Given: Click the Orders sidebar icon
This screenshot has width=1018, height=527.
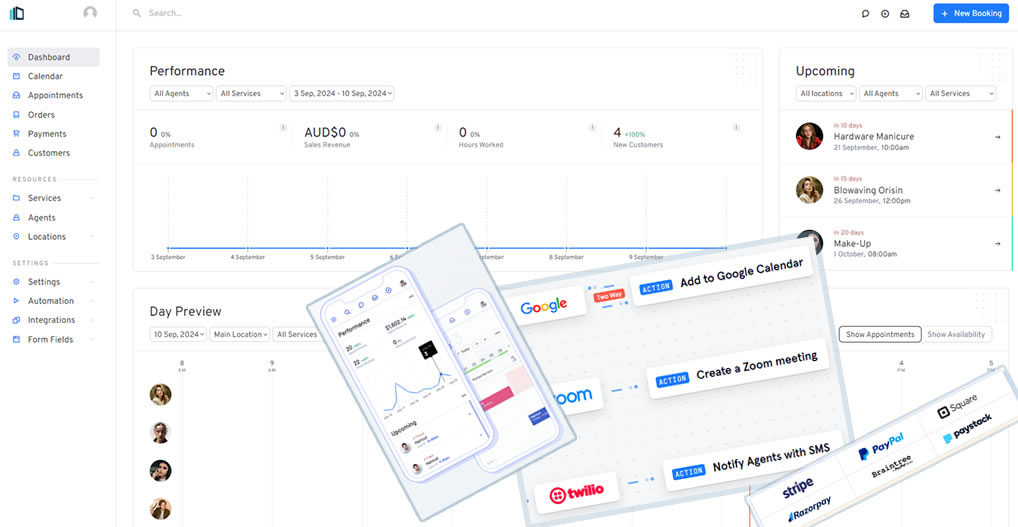Looking at the screenshot, I should [x=17, y=115].
